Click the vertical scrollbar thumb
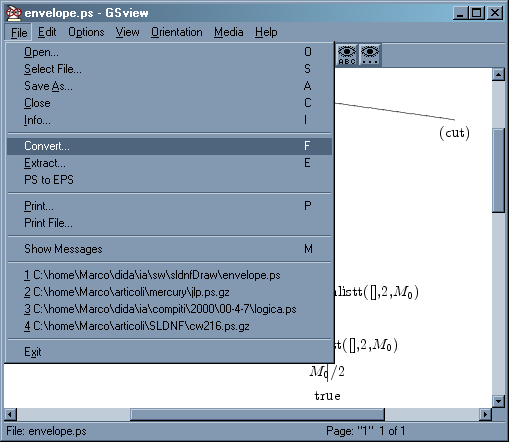The height and width of the screenshot is (442, 509). [498, 170]
